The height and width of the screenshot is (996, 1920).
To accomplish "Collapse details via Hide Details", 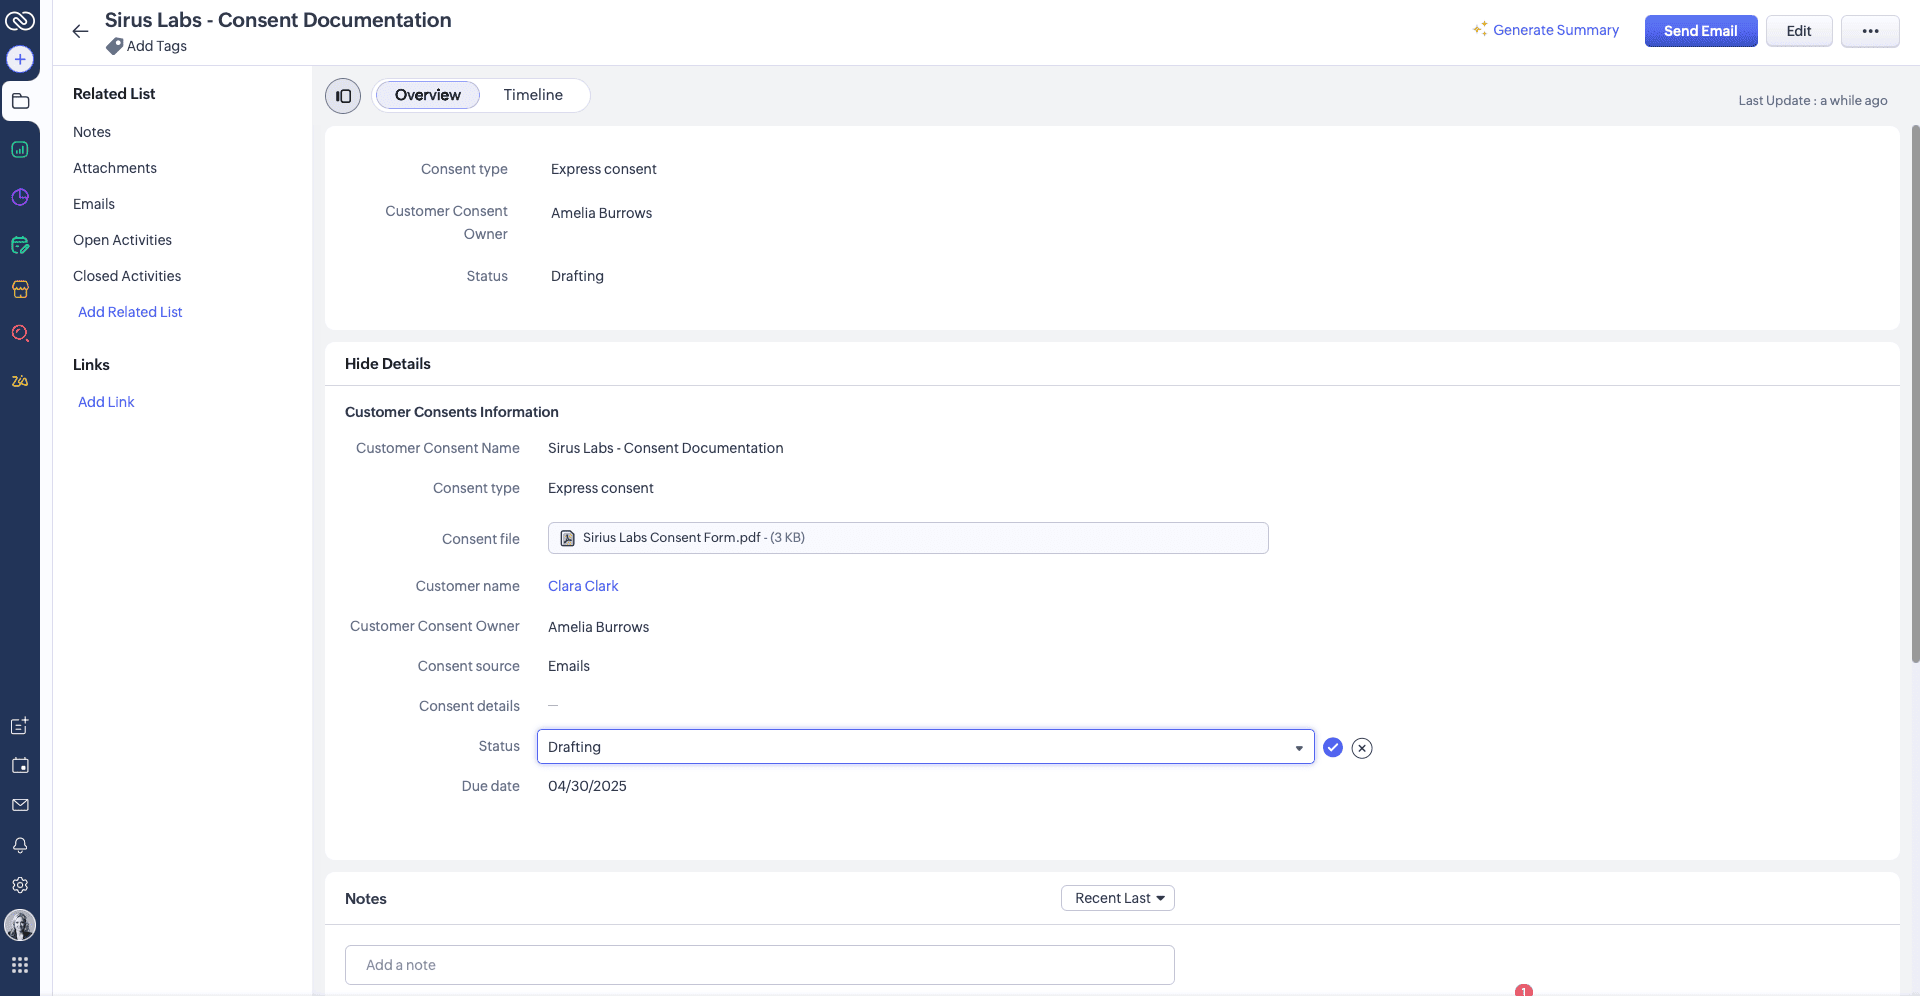I will [387, 364].
